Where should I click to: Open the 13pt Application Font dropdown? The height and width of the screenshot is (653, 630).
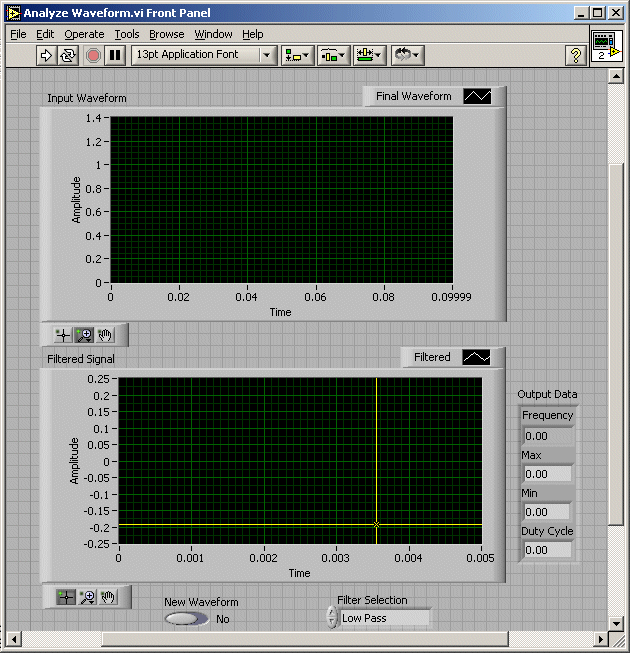coord(205,55)
